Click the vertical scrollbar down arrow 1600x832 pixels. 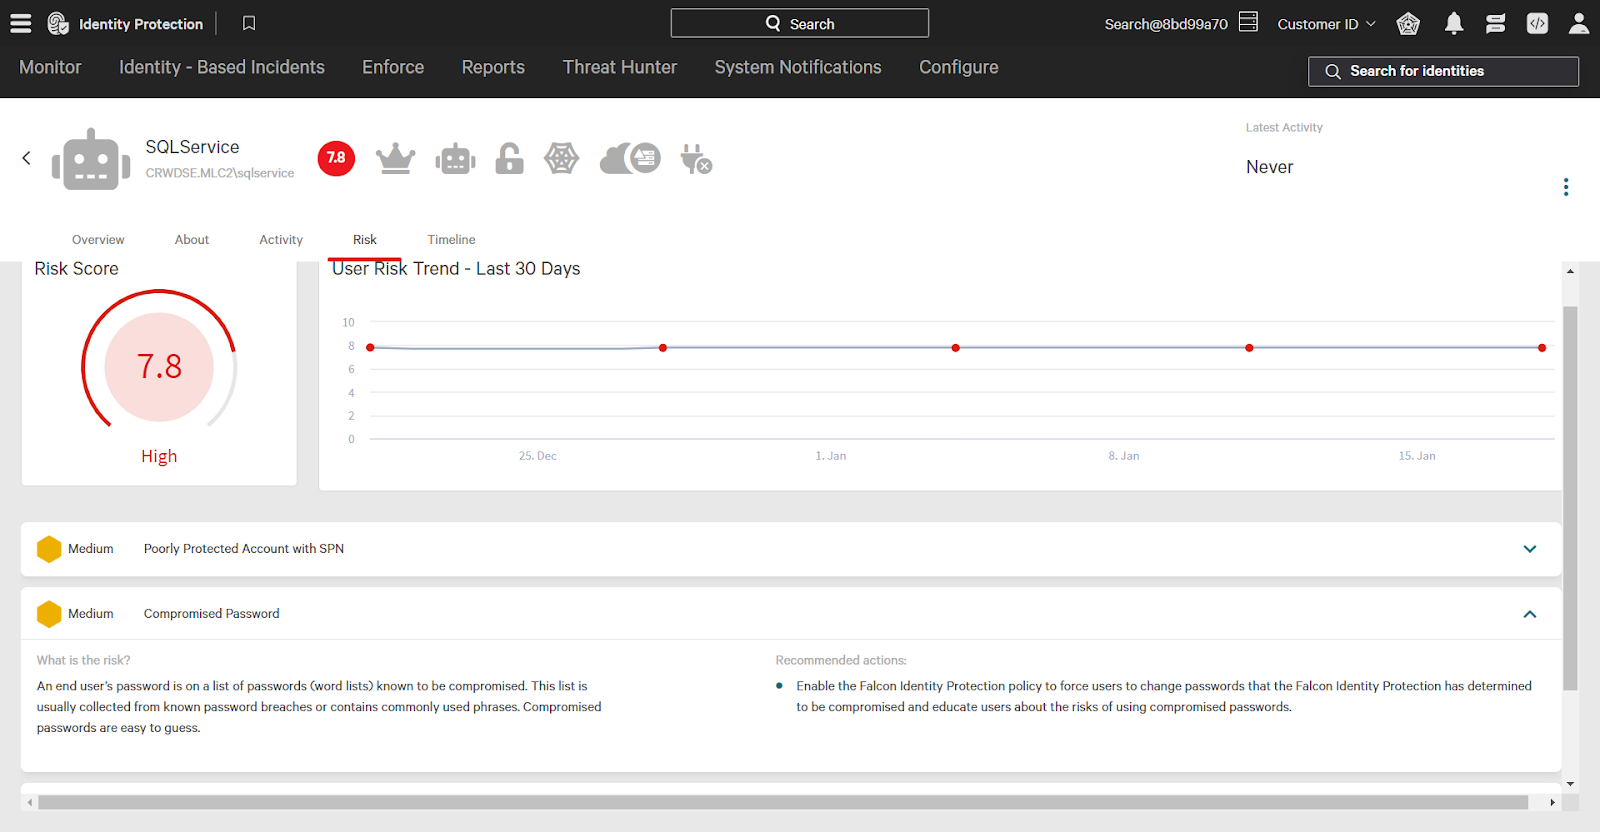click(1570, 784)
